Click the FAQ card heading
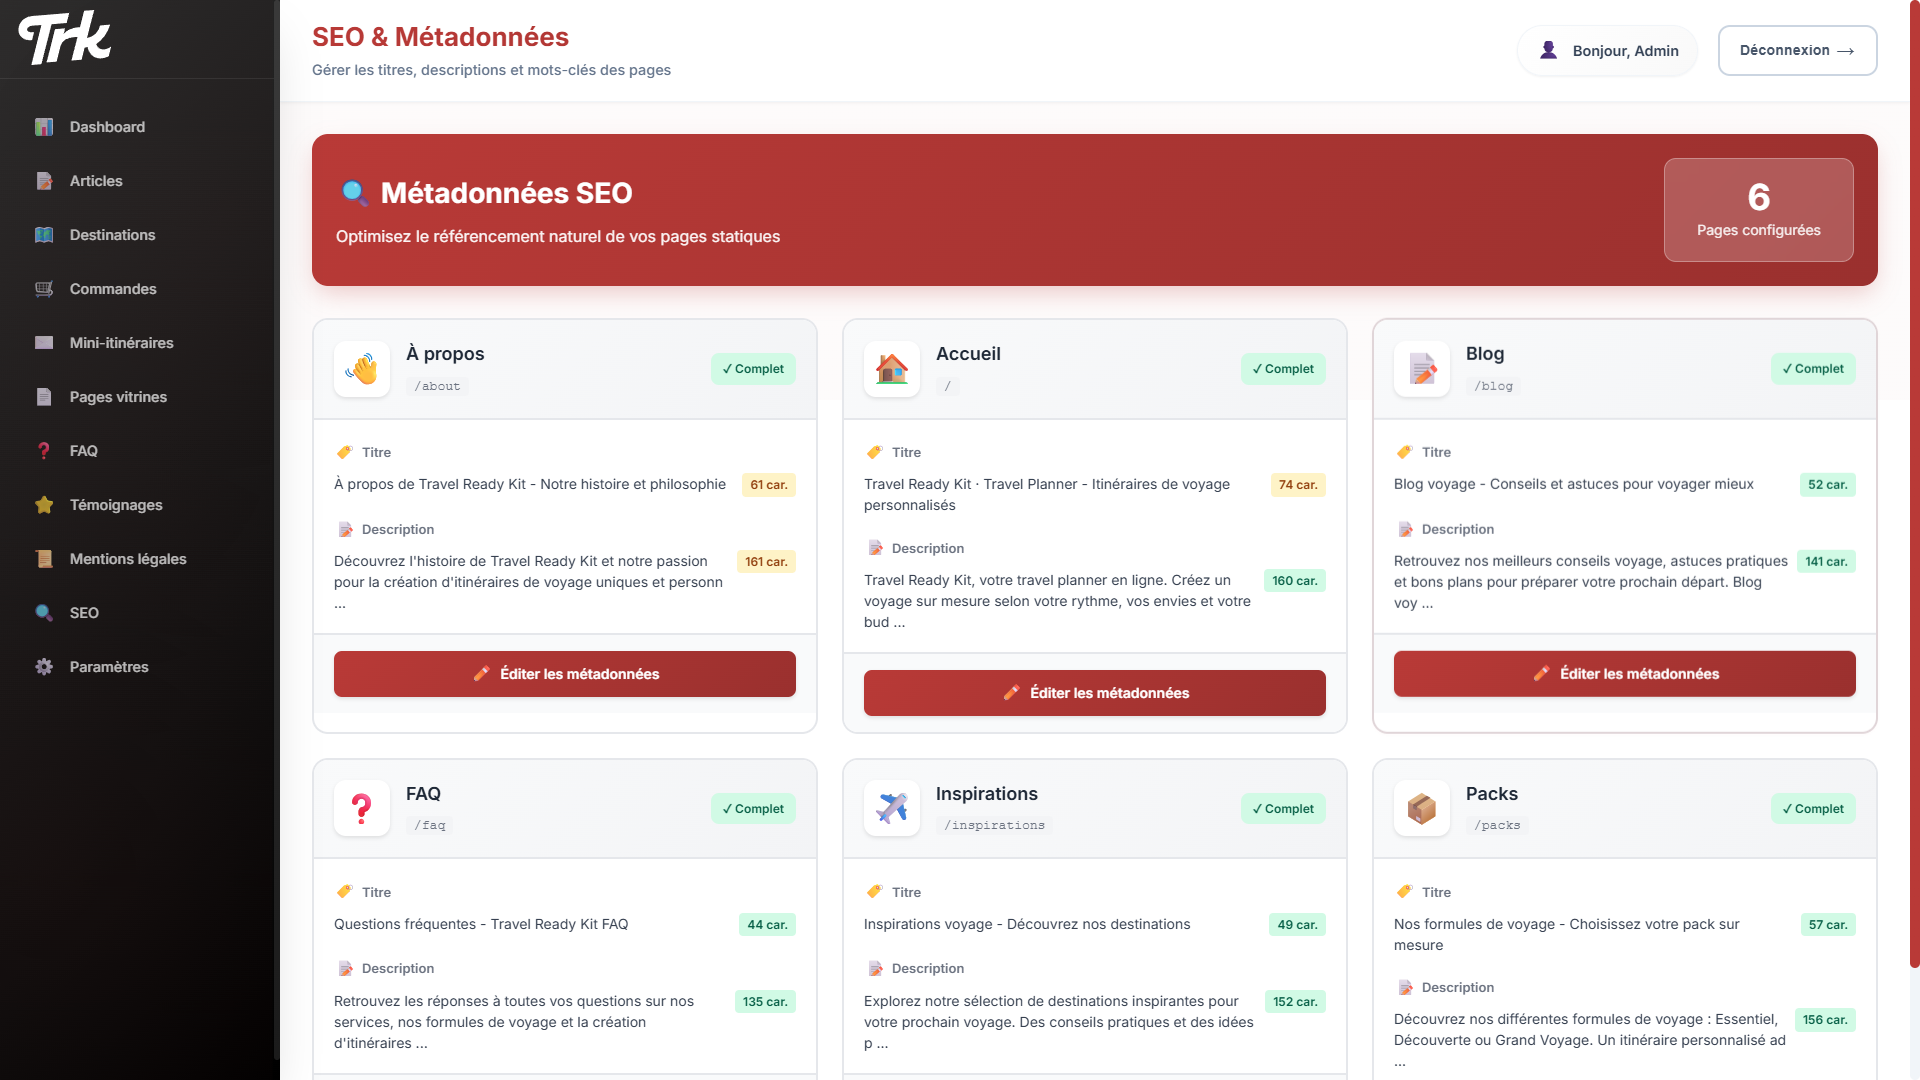 coord(423,794)
